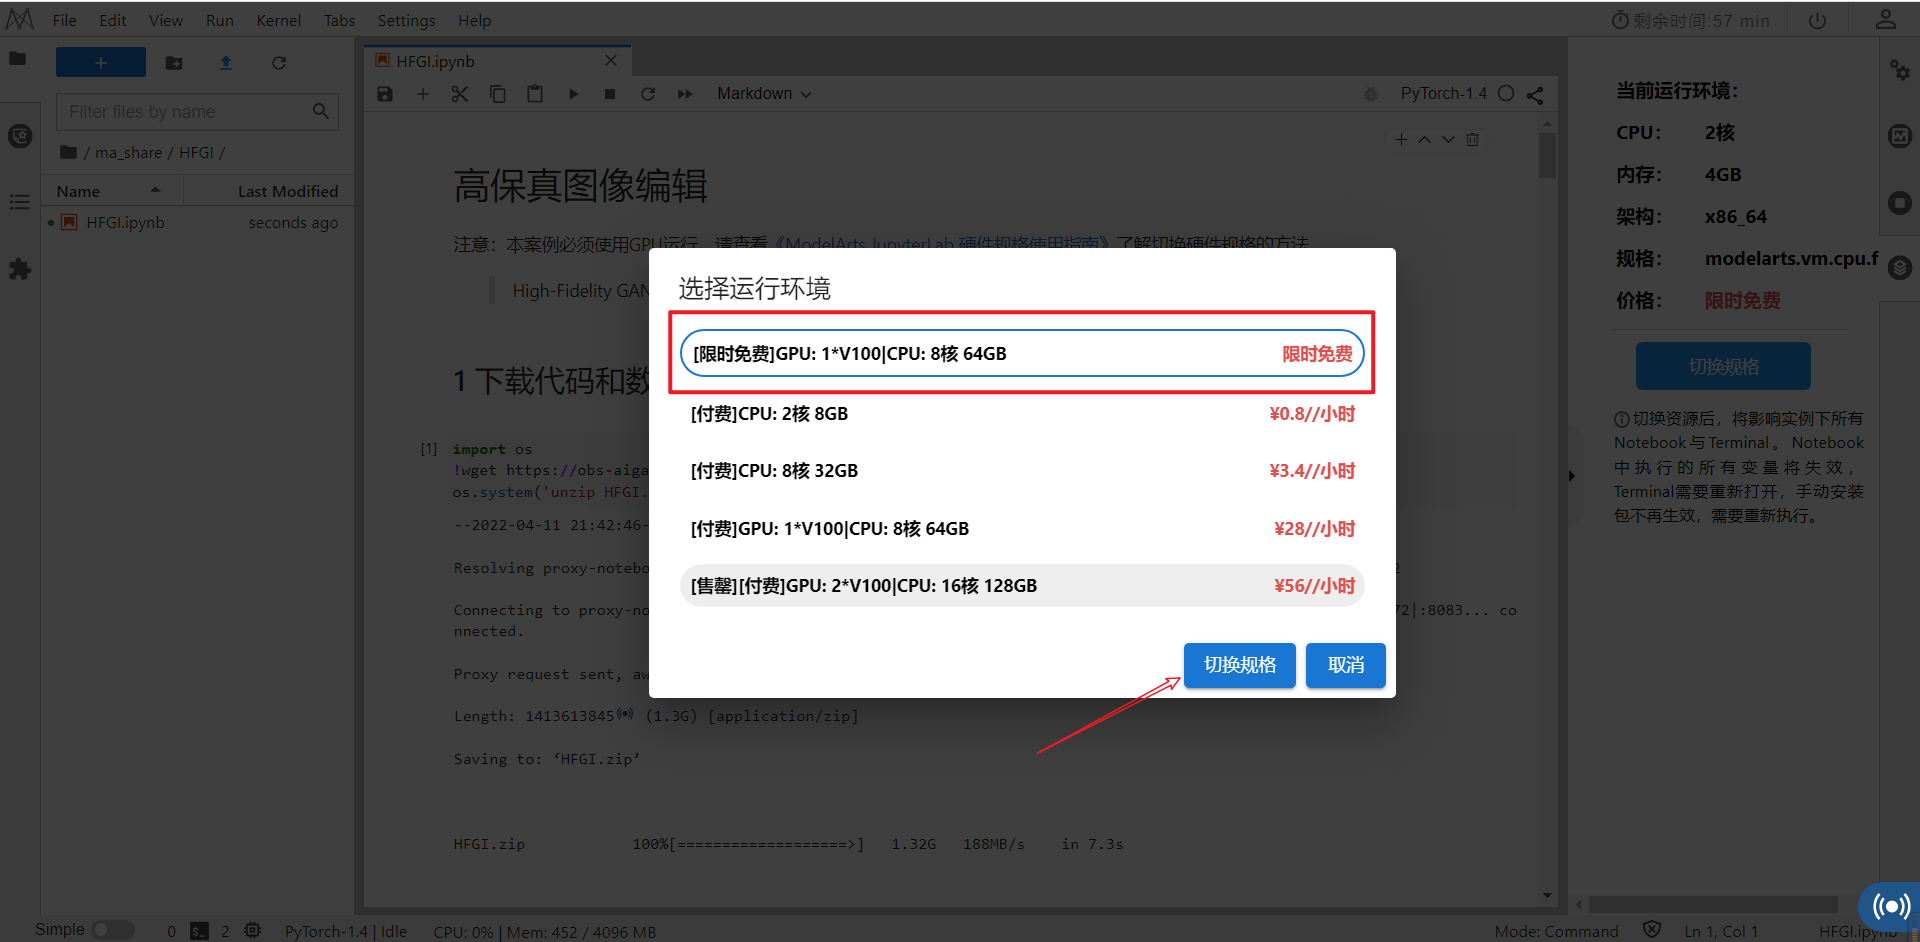The height and width of the screenshot is (942, 1920).
Task: Create a new folder in file browser
Action: [x=174, y=63]
